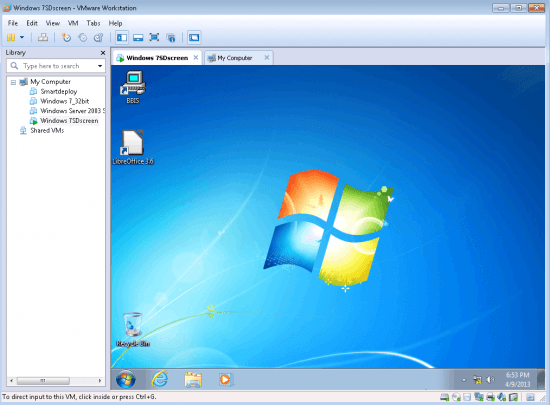This screenshot has width=550, height=405.
Task: Click the USB device status bar icon
Action: click(x=514, y=397)
